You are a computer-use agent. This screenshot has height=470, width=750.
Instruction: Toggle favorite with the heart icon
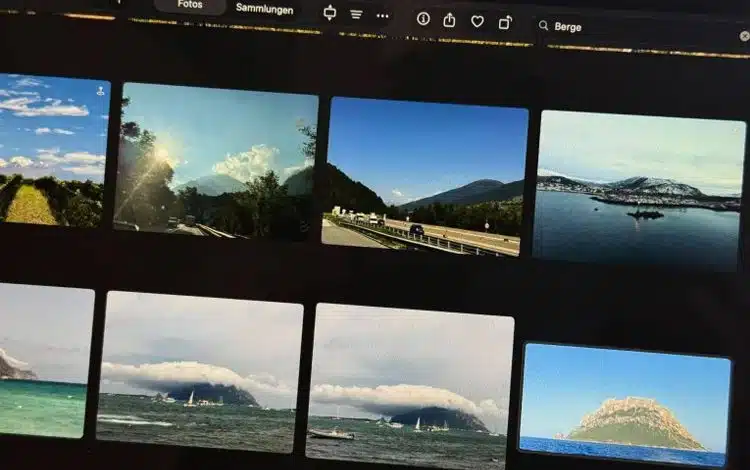[477, 21]
